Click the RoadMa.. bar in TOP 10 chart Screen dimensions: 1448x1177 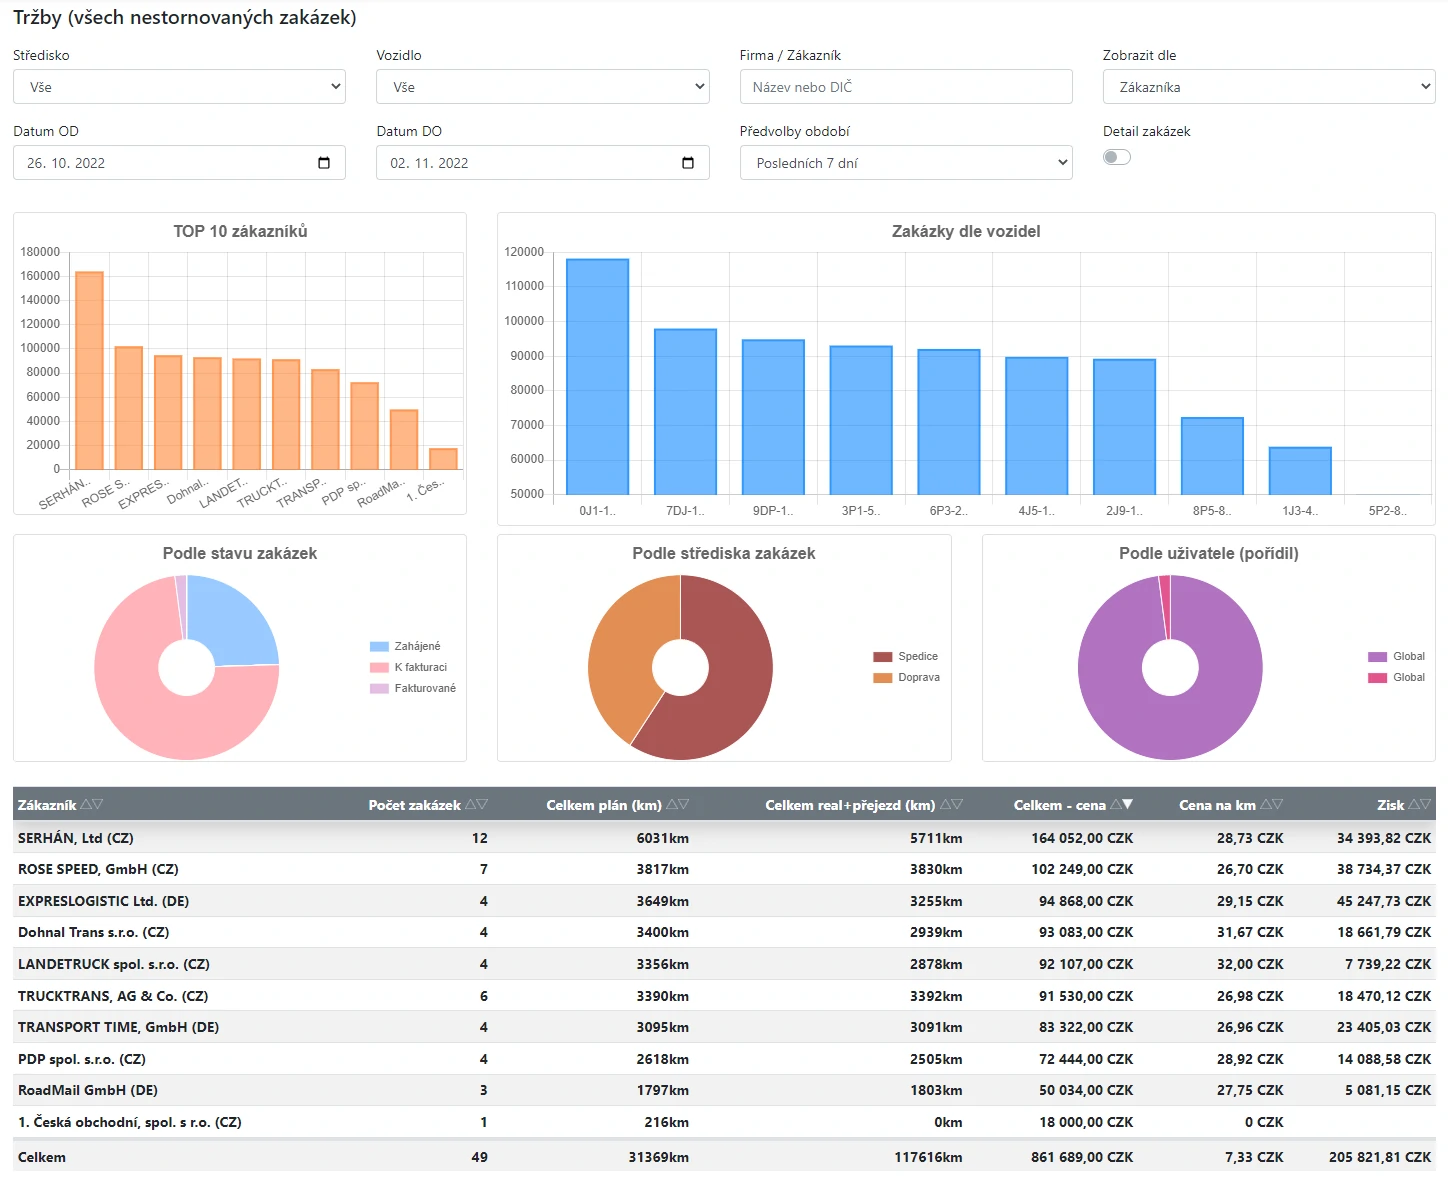(x=404, y=439)
